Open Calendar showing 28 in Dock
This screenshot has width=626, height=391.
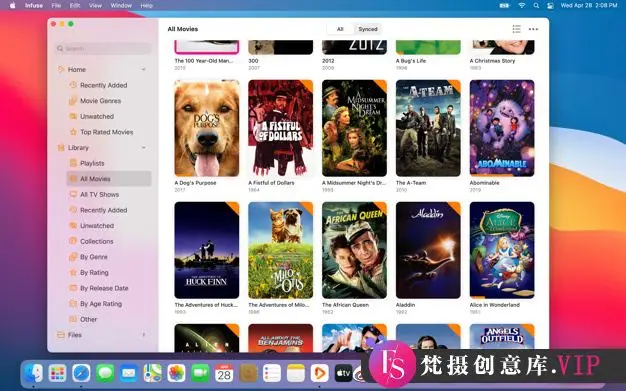tap(224, 373)
